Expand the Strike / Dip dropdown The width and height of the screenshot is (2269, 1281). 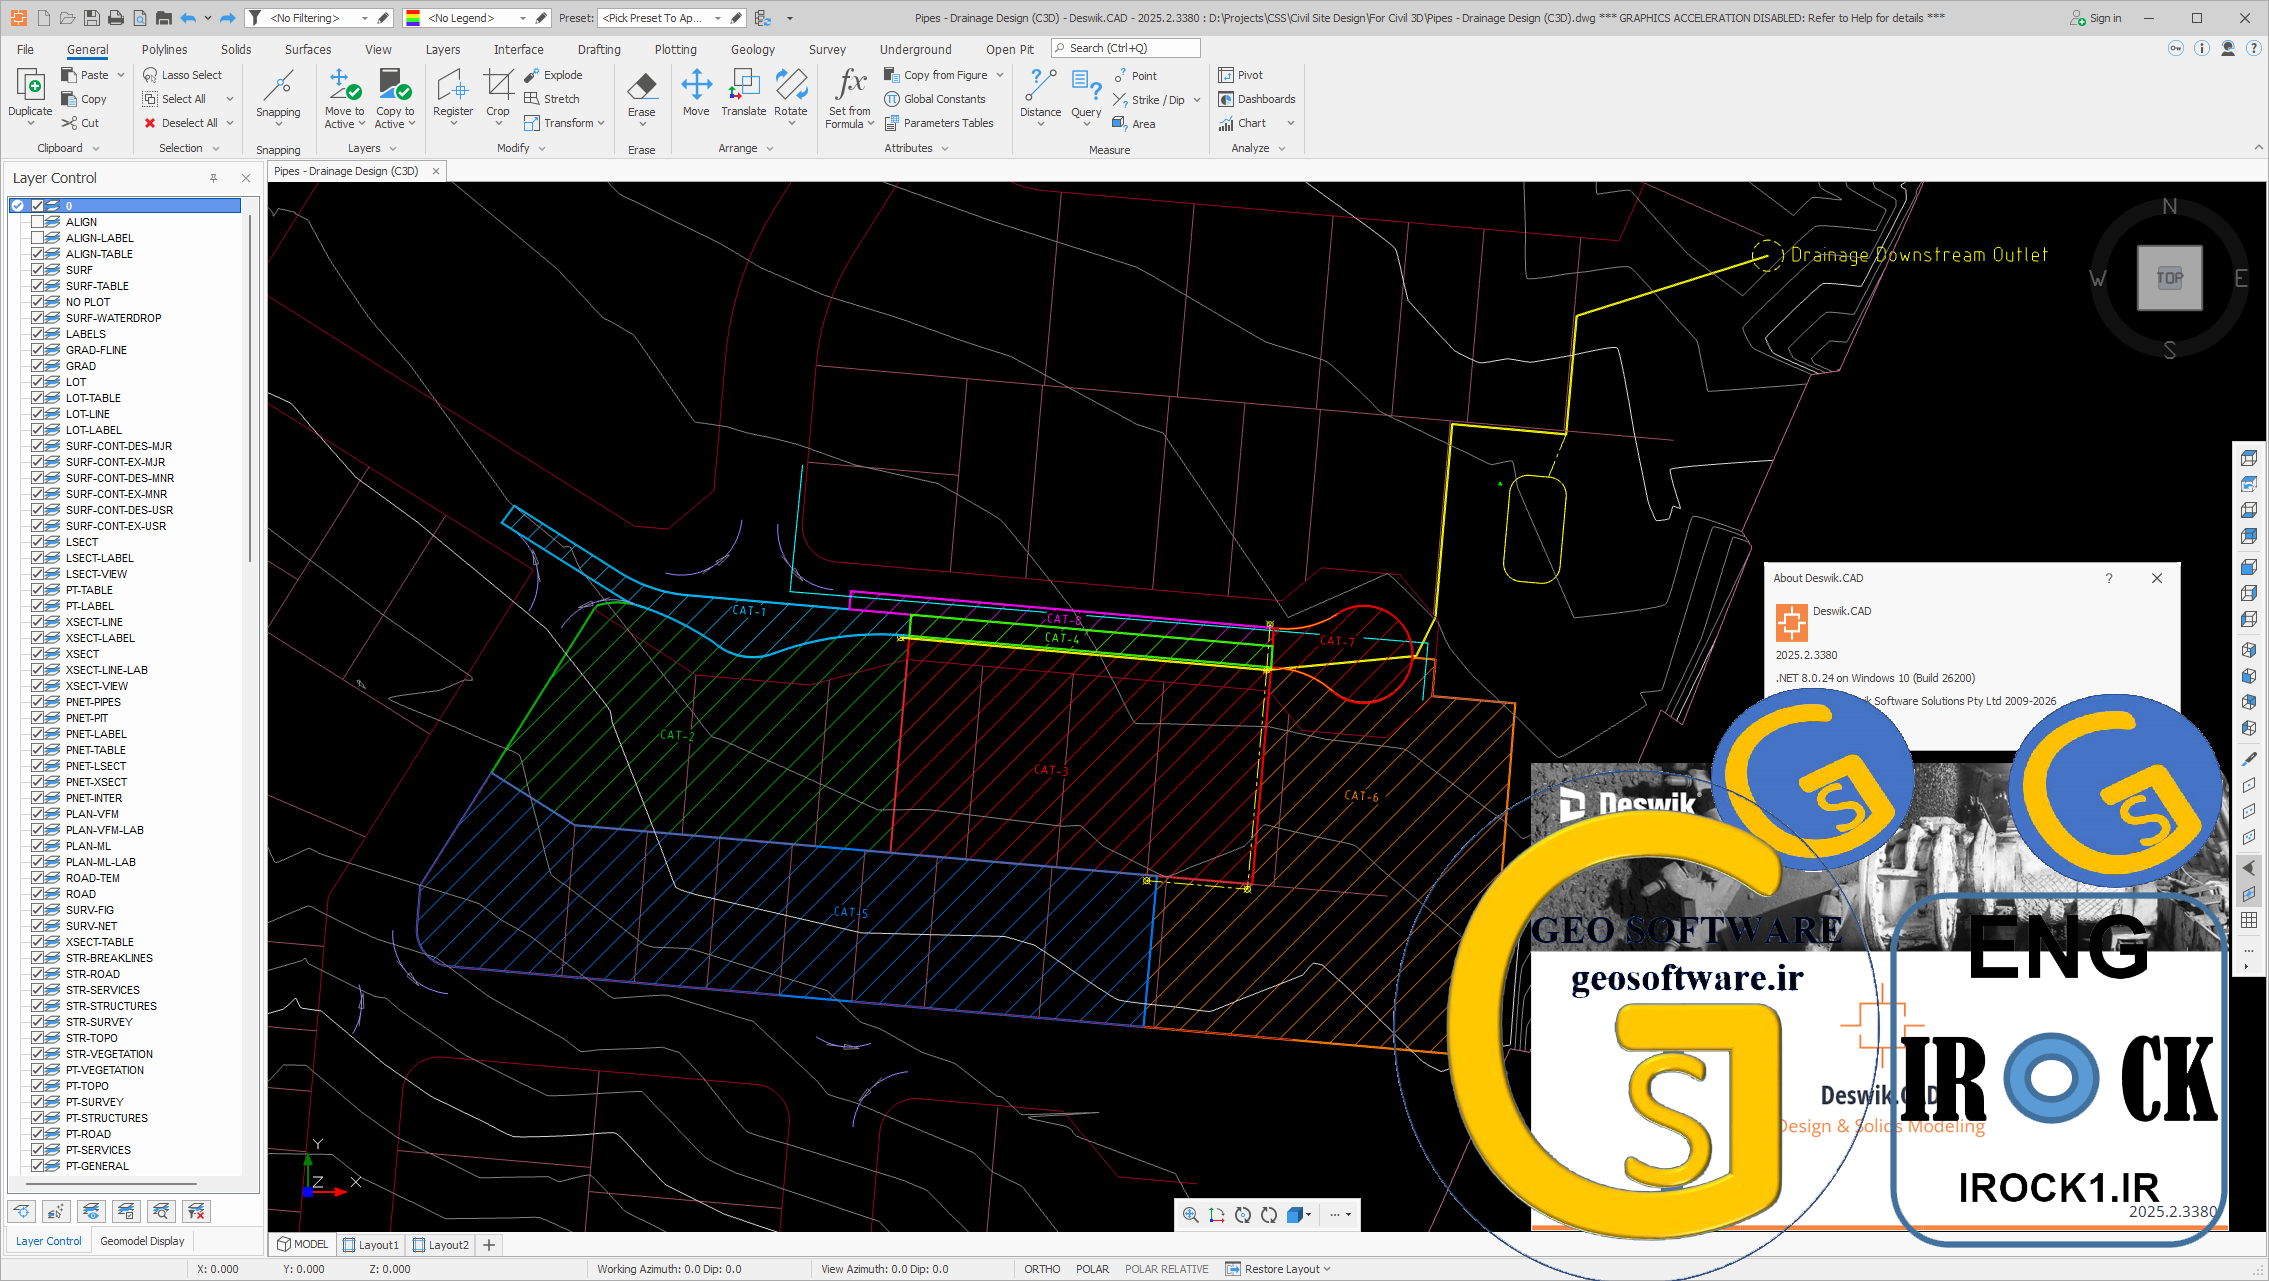1197,100
